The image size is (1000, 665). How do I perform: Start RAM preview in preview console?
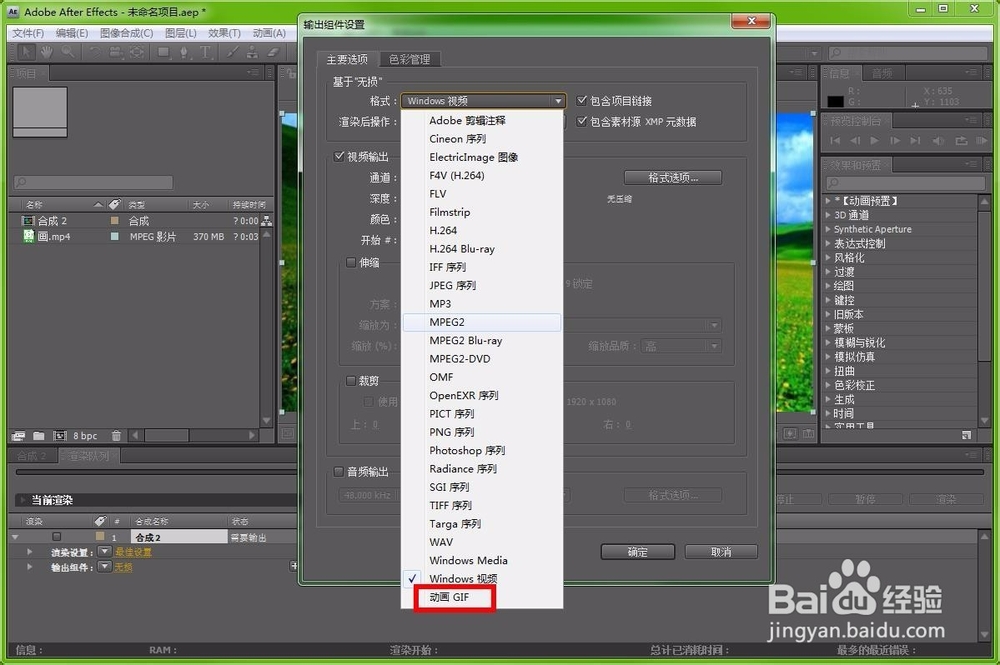click(x=982, y=140)
